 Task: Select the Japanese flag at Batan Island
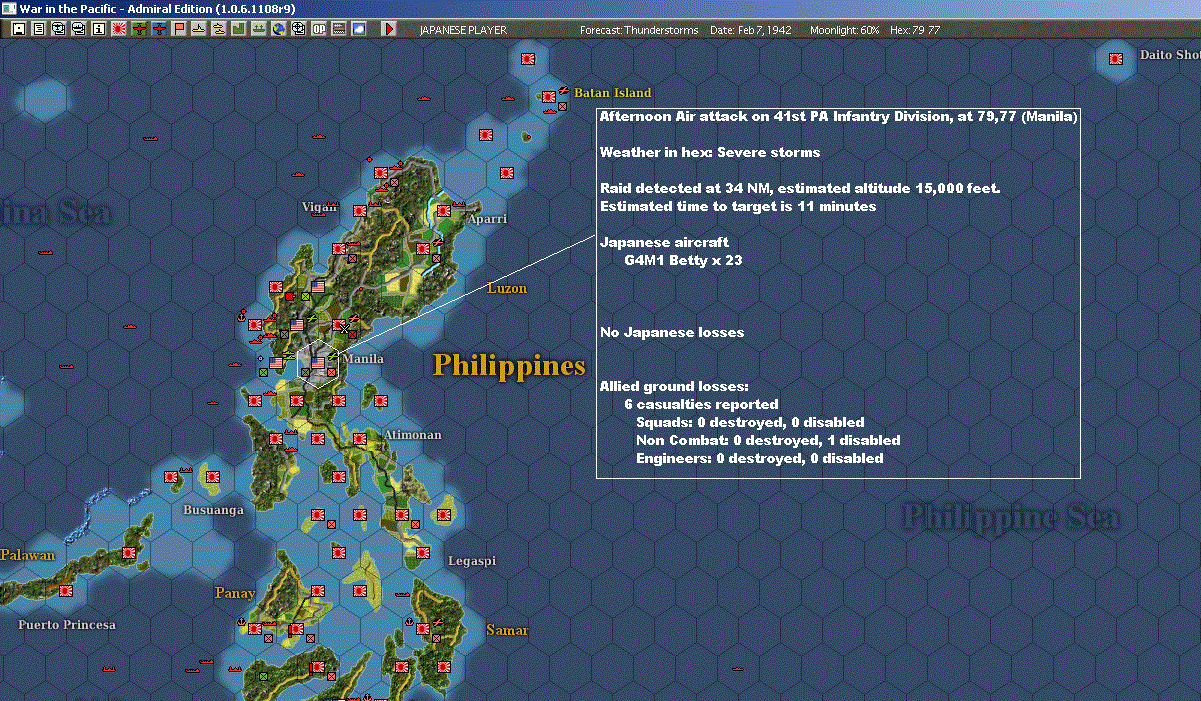[x=549, y=97]
